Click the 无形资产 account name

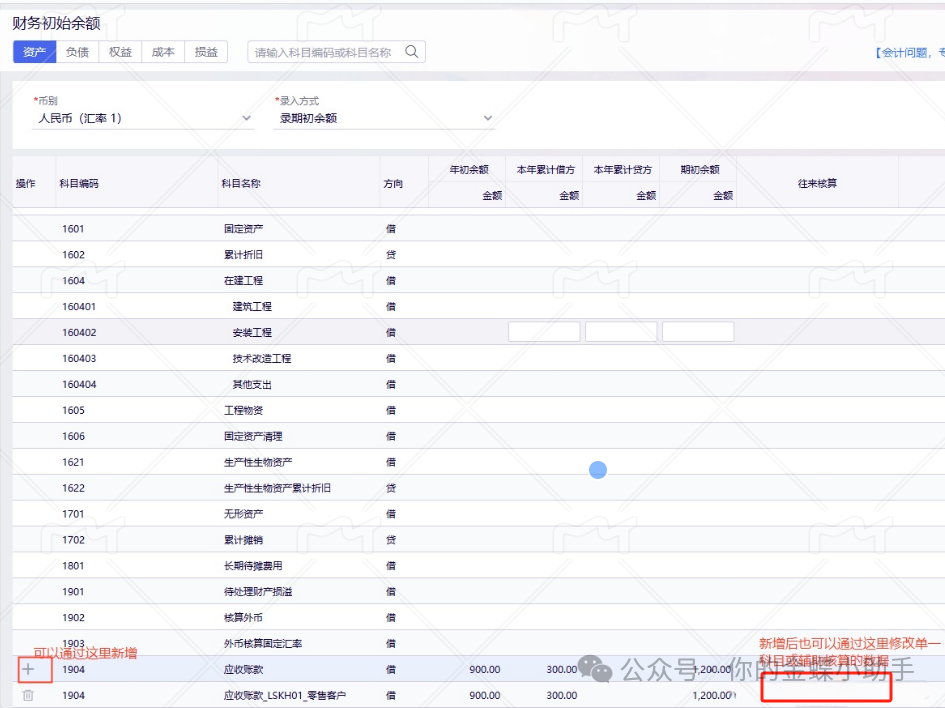point(243,514)
